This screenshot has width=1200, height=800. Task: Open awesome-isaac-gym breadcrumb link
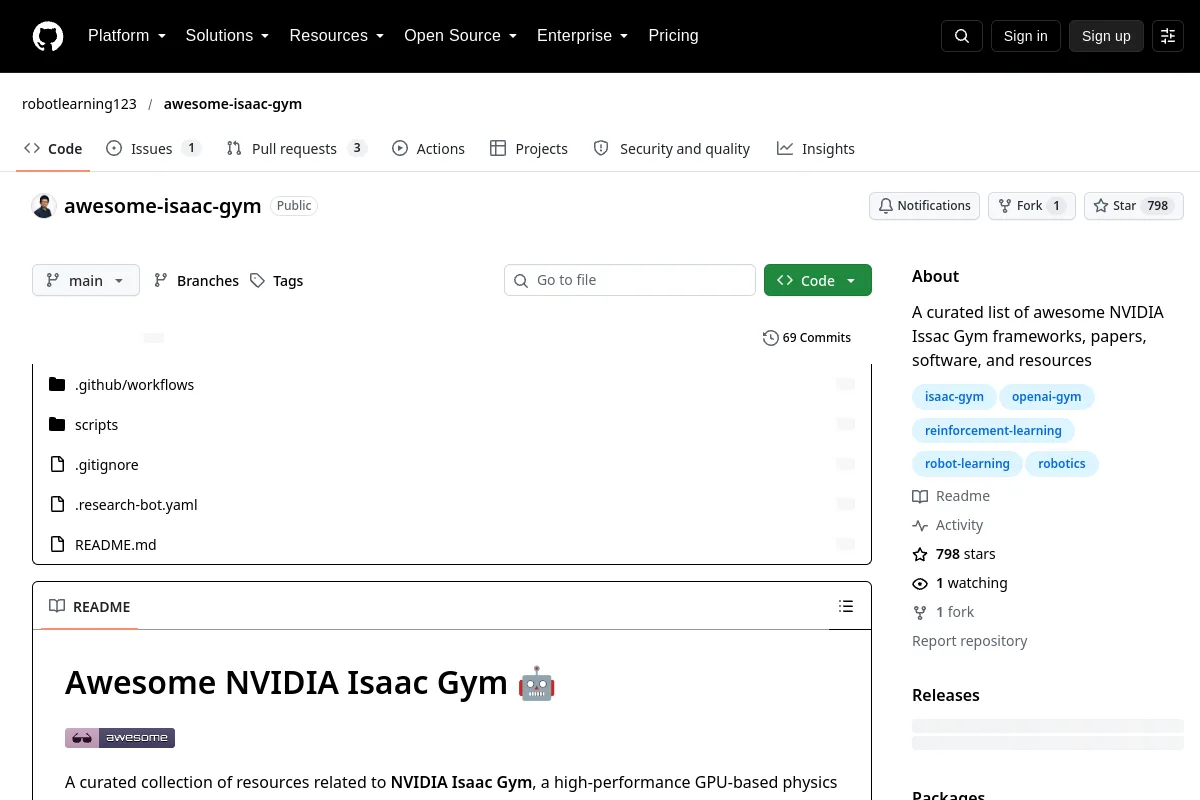pos(233,104)
